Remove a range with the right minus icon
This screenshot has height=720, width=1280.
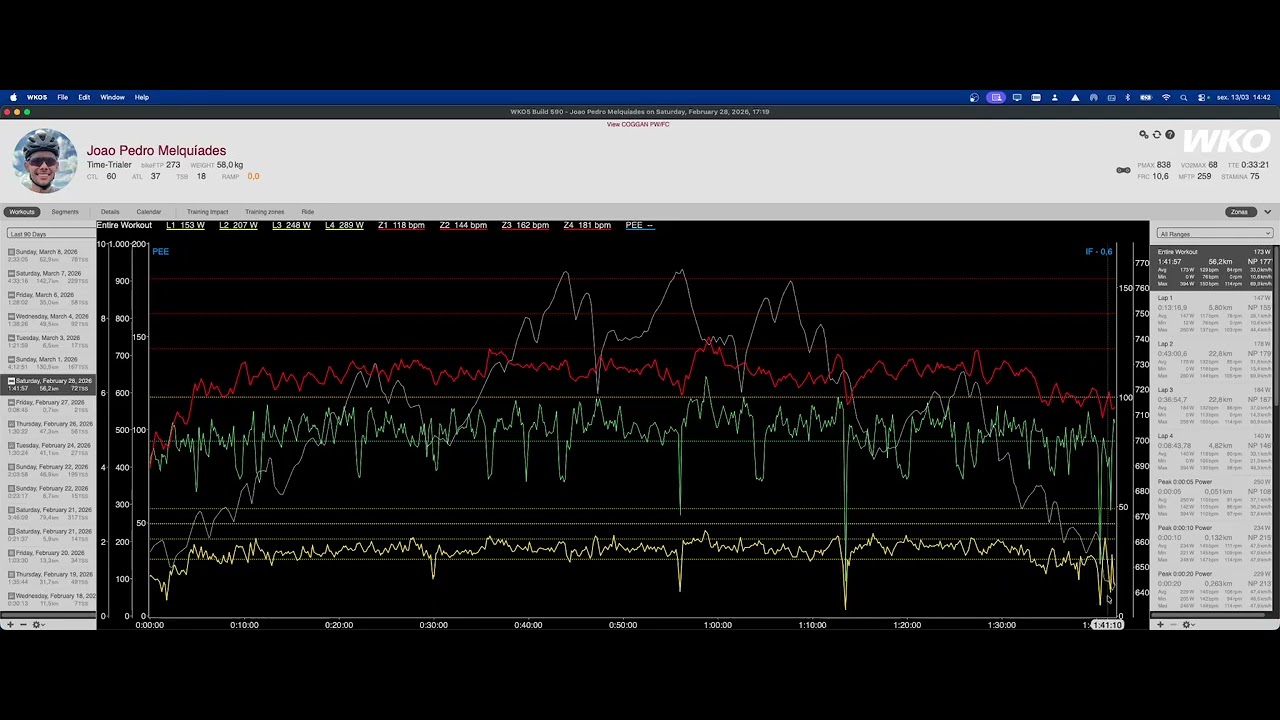pyautogui.click(x=1174, y=625)
